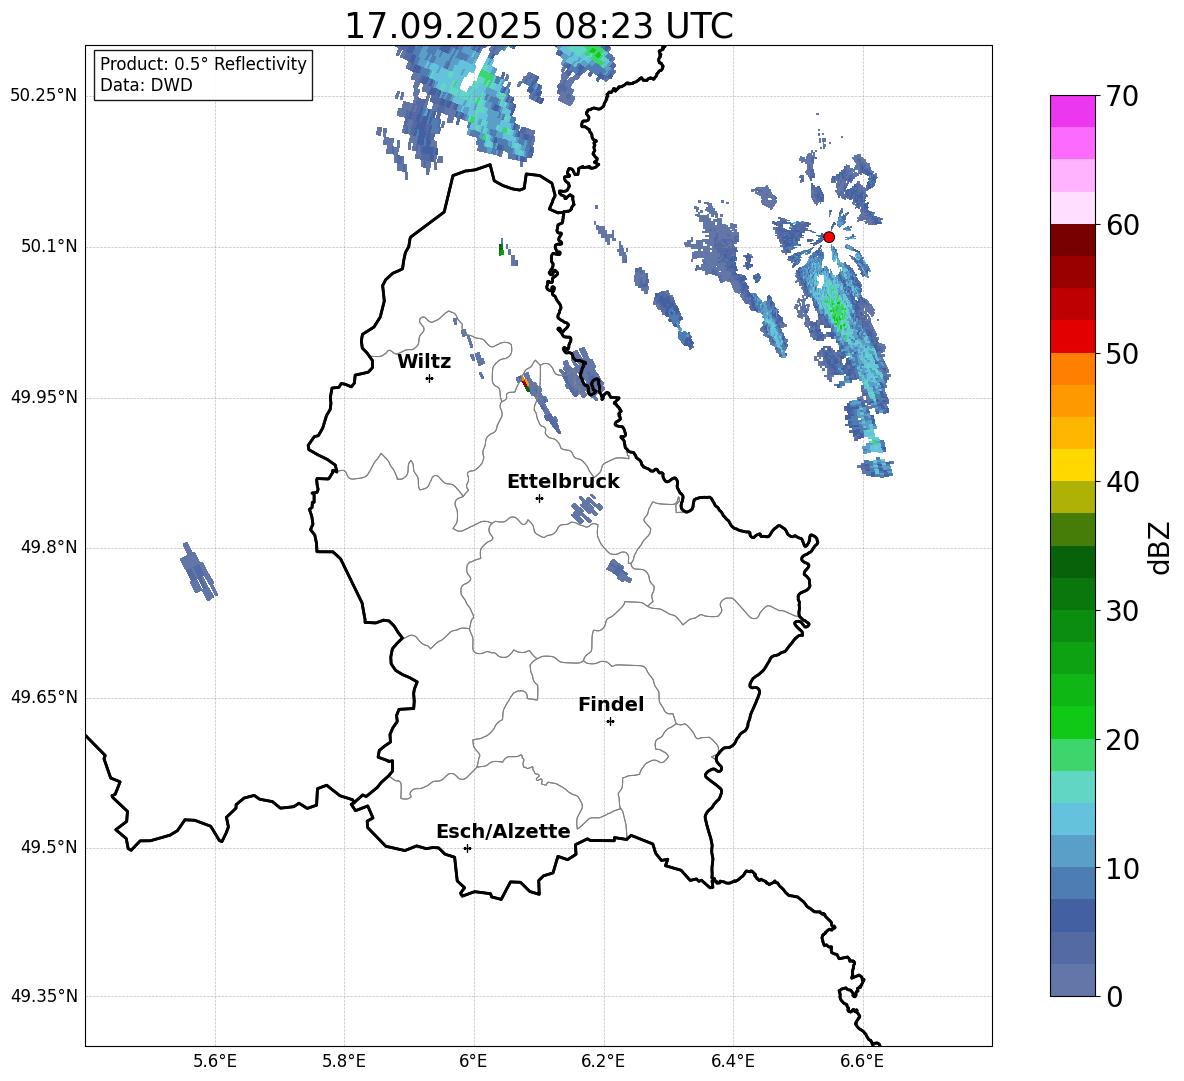Click the Ettelbruck station cross marker
The image size is (1184, 1081).
pyautogui.click(x=539, y=498)
